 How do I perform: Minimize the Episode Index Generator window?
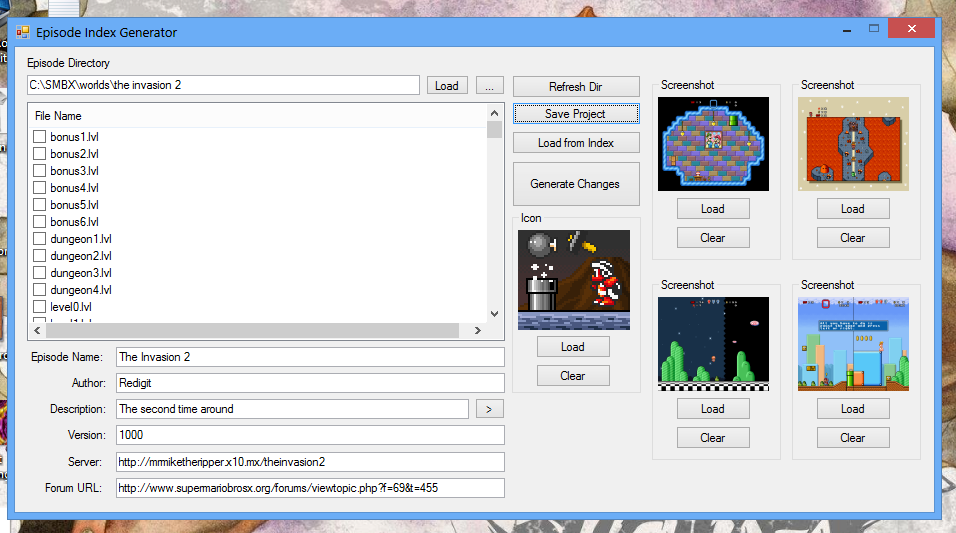point(847,29)
